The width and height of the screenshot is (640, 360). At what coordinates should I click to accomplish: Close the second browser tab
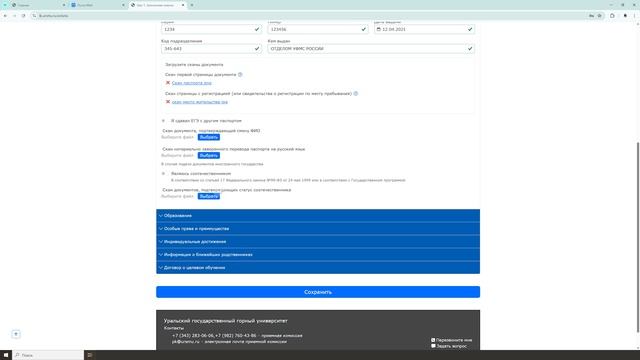pyautogui.click(x=123, y=5)
